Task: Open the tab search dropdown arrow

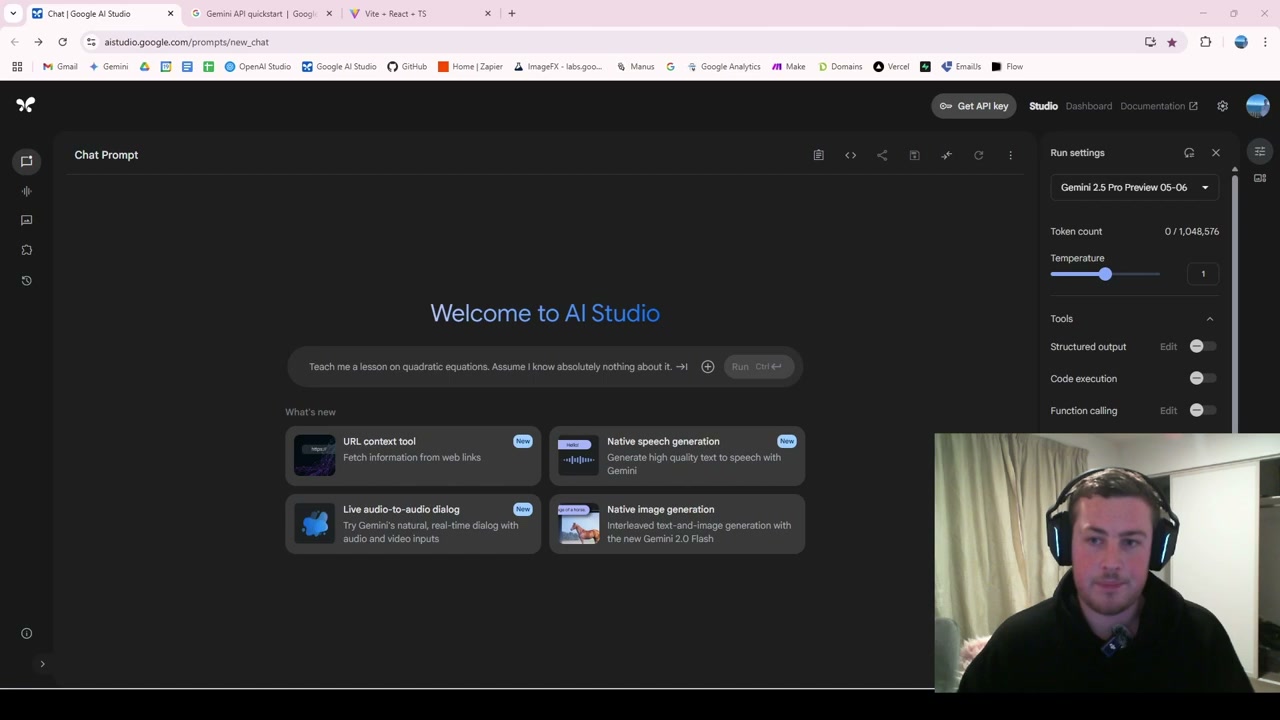Action: 13,14
